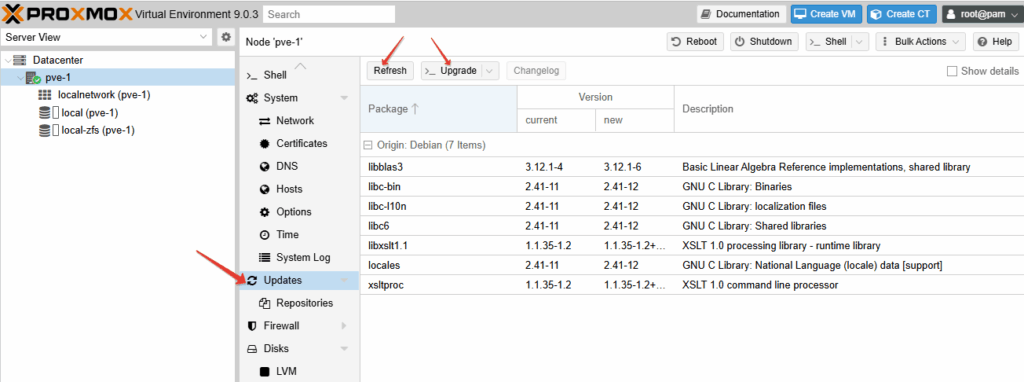Image resolution: width=1024 pixels, height=382 pixels.
Task: Select the locales package row
Action: pyautogui.click(x=692, y=265)
